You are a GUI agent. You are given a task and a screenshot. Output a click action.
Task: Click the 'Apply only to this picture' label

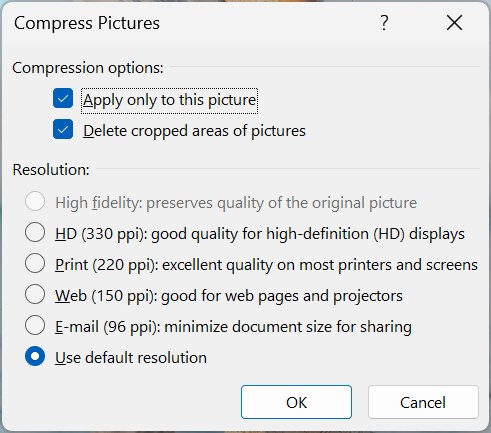pyautogui.click(x=169, y=100)
